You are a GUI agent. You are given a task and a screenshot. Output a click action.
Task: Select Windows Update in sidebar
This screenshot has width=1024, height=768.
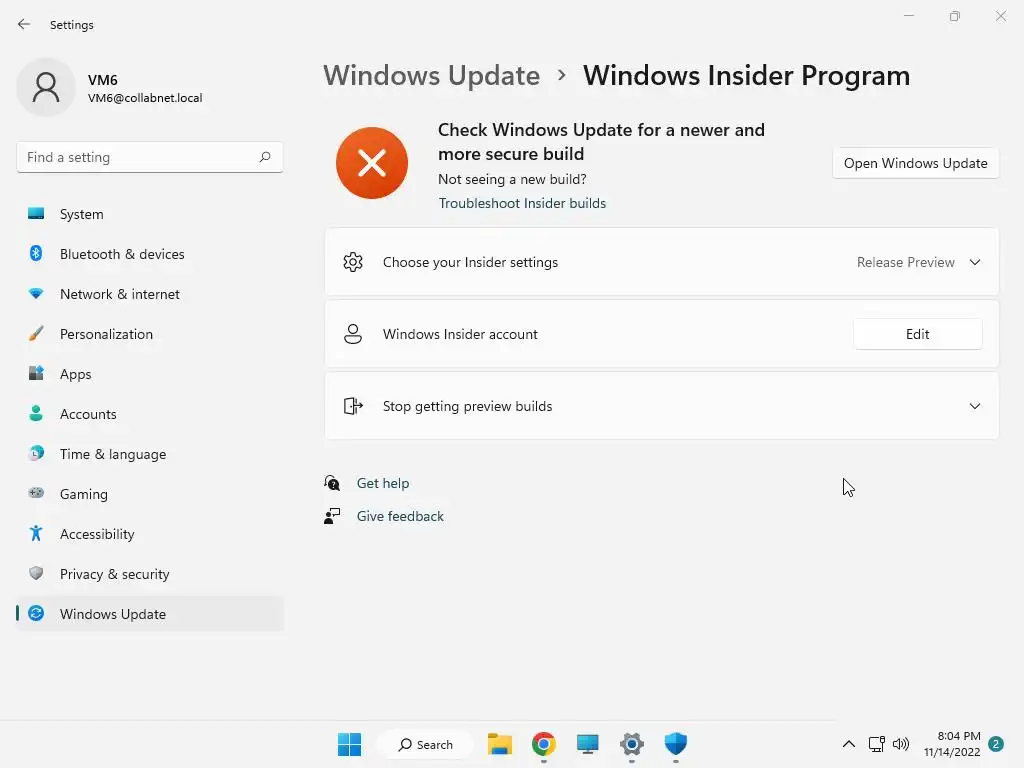pos(150,614)
